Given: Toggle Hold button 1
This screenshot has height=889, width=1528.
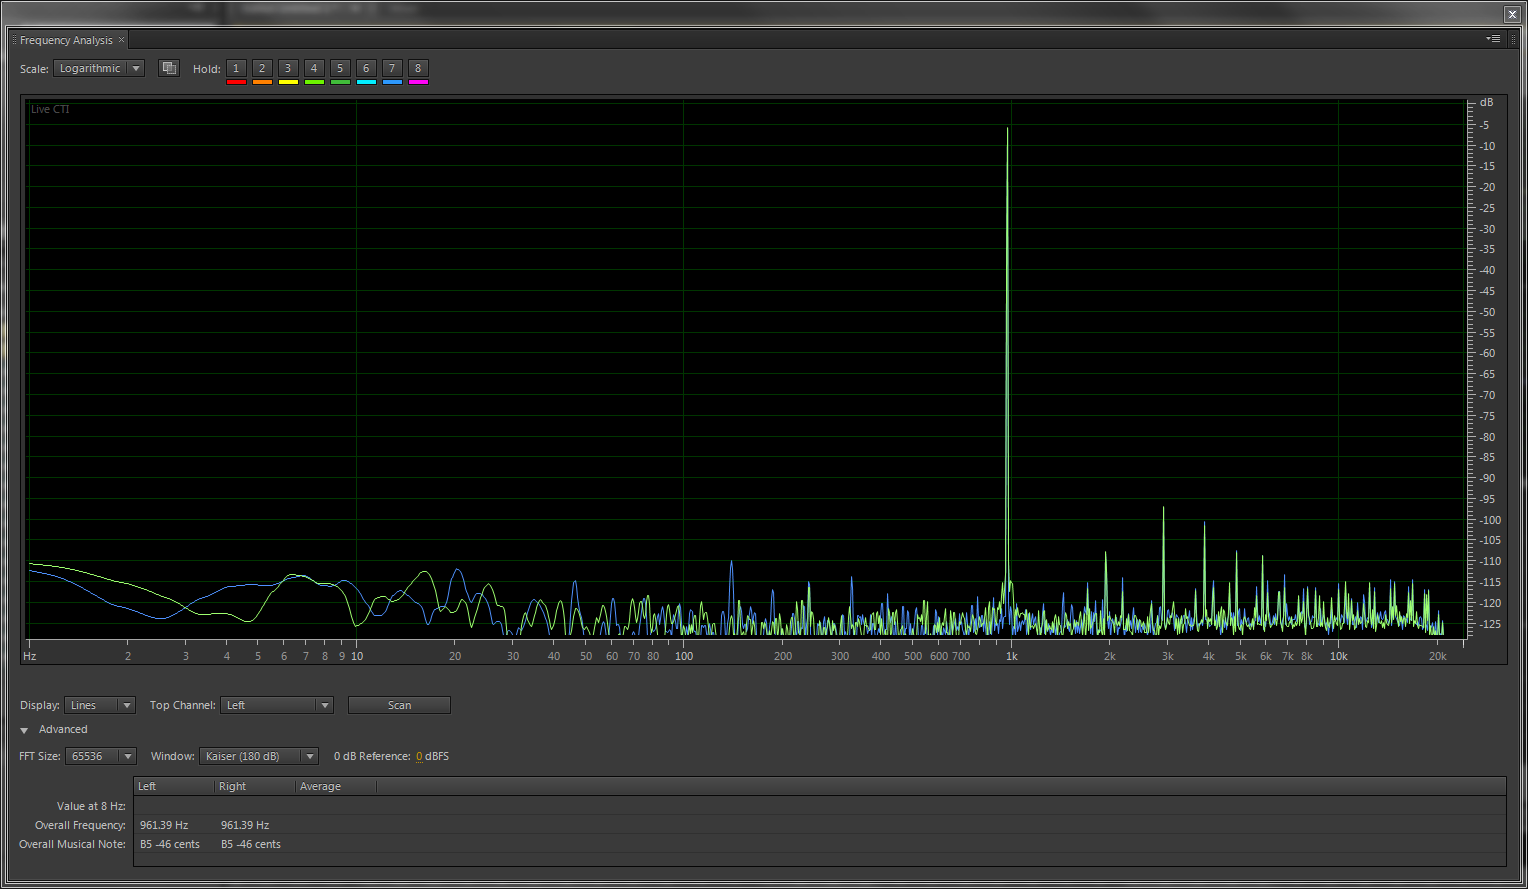Looking at the screenshot, I should (236, 68).
